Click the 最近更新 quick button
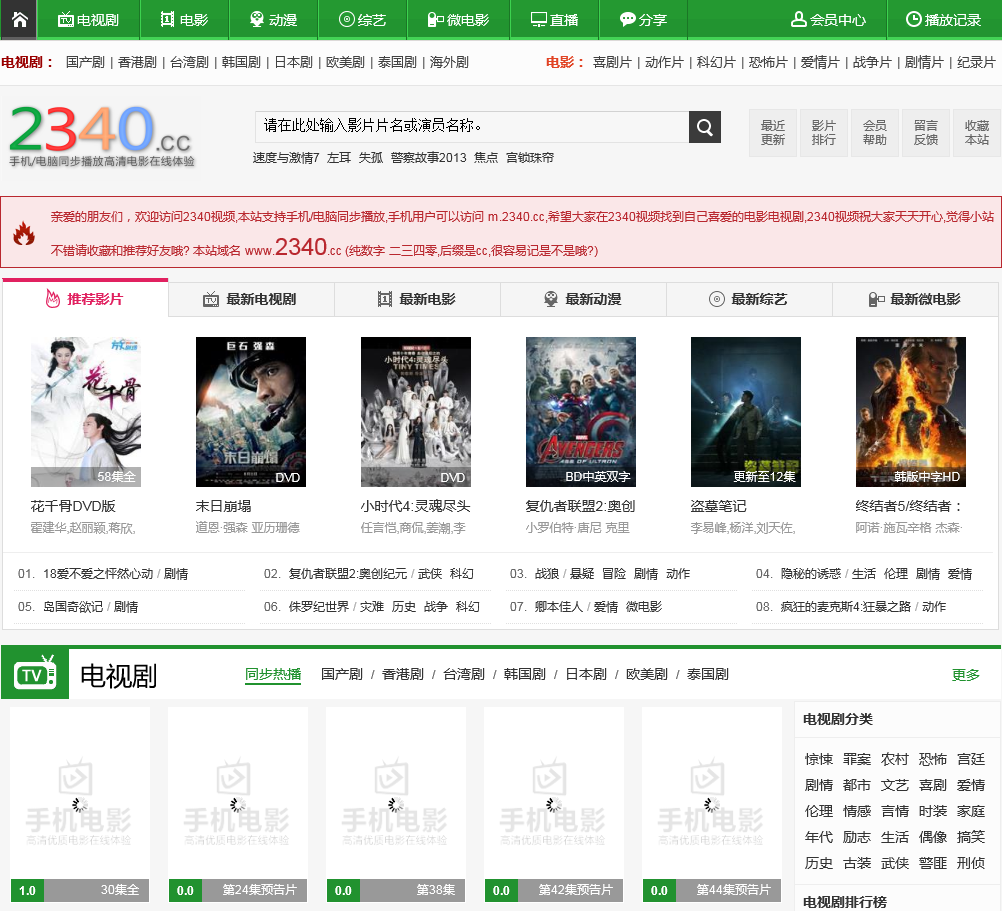1002x911 pixels. [x=773, y=133]
